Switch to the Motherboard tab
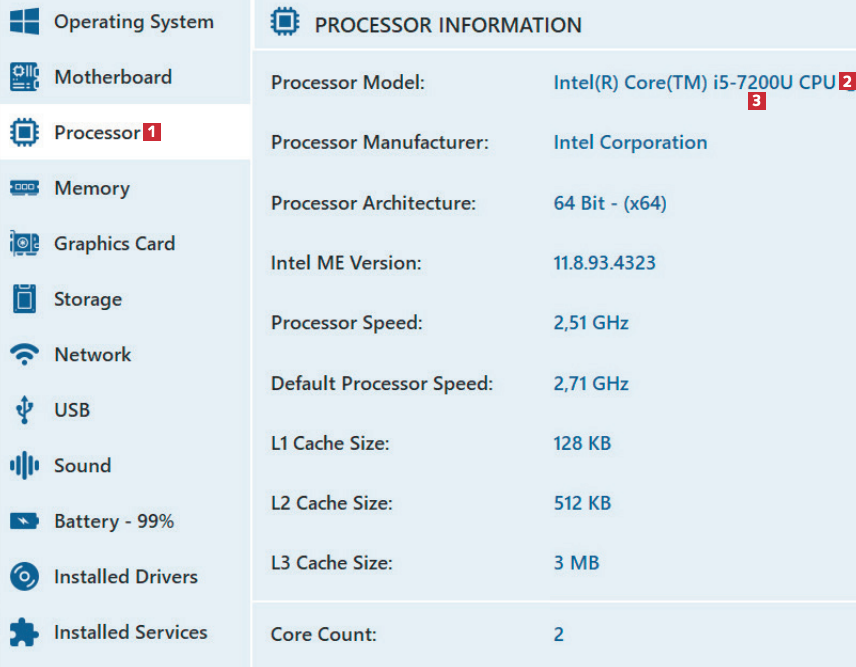Image resolution: width=856 pixels, height=667 pixels. click(x=112, y=77)
